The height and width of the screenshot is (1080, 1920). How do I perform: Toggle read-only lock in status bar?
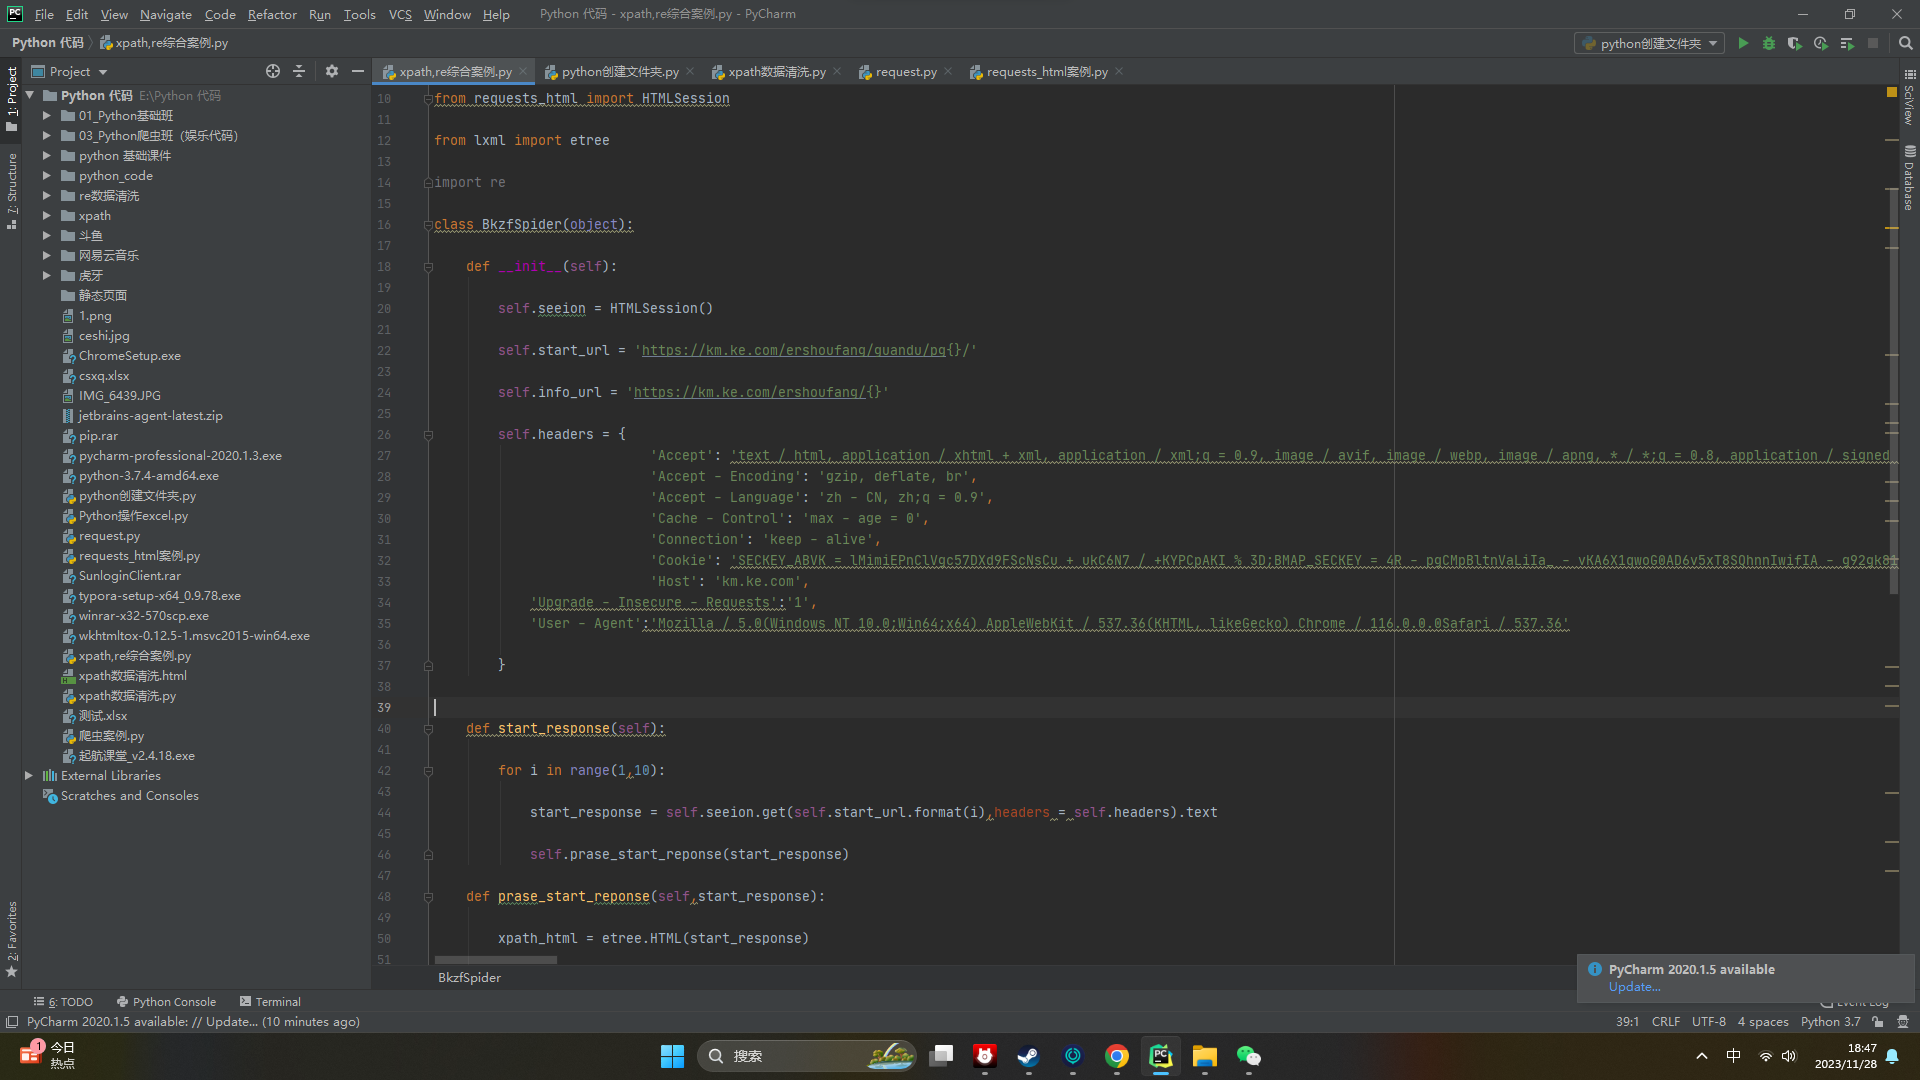click(x=1878, y=1022)
